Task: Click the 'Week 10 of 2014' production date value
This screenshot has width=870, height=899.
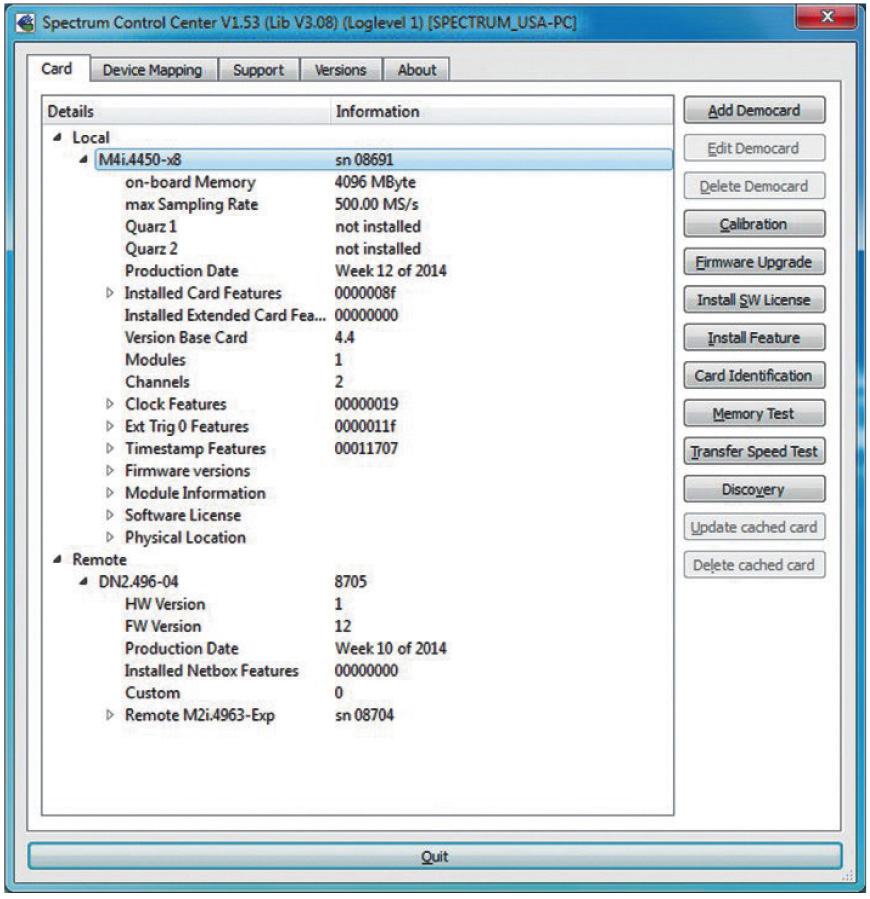Action: click(391, 649)
